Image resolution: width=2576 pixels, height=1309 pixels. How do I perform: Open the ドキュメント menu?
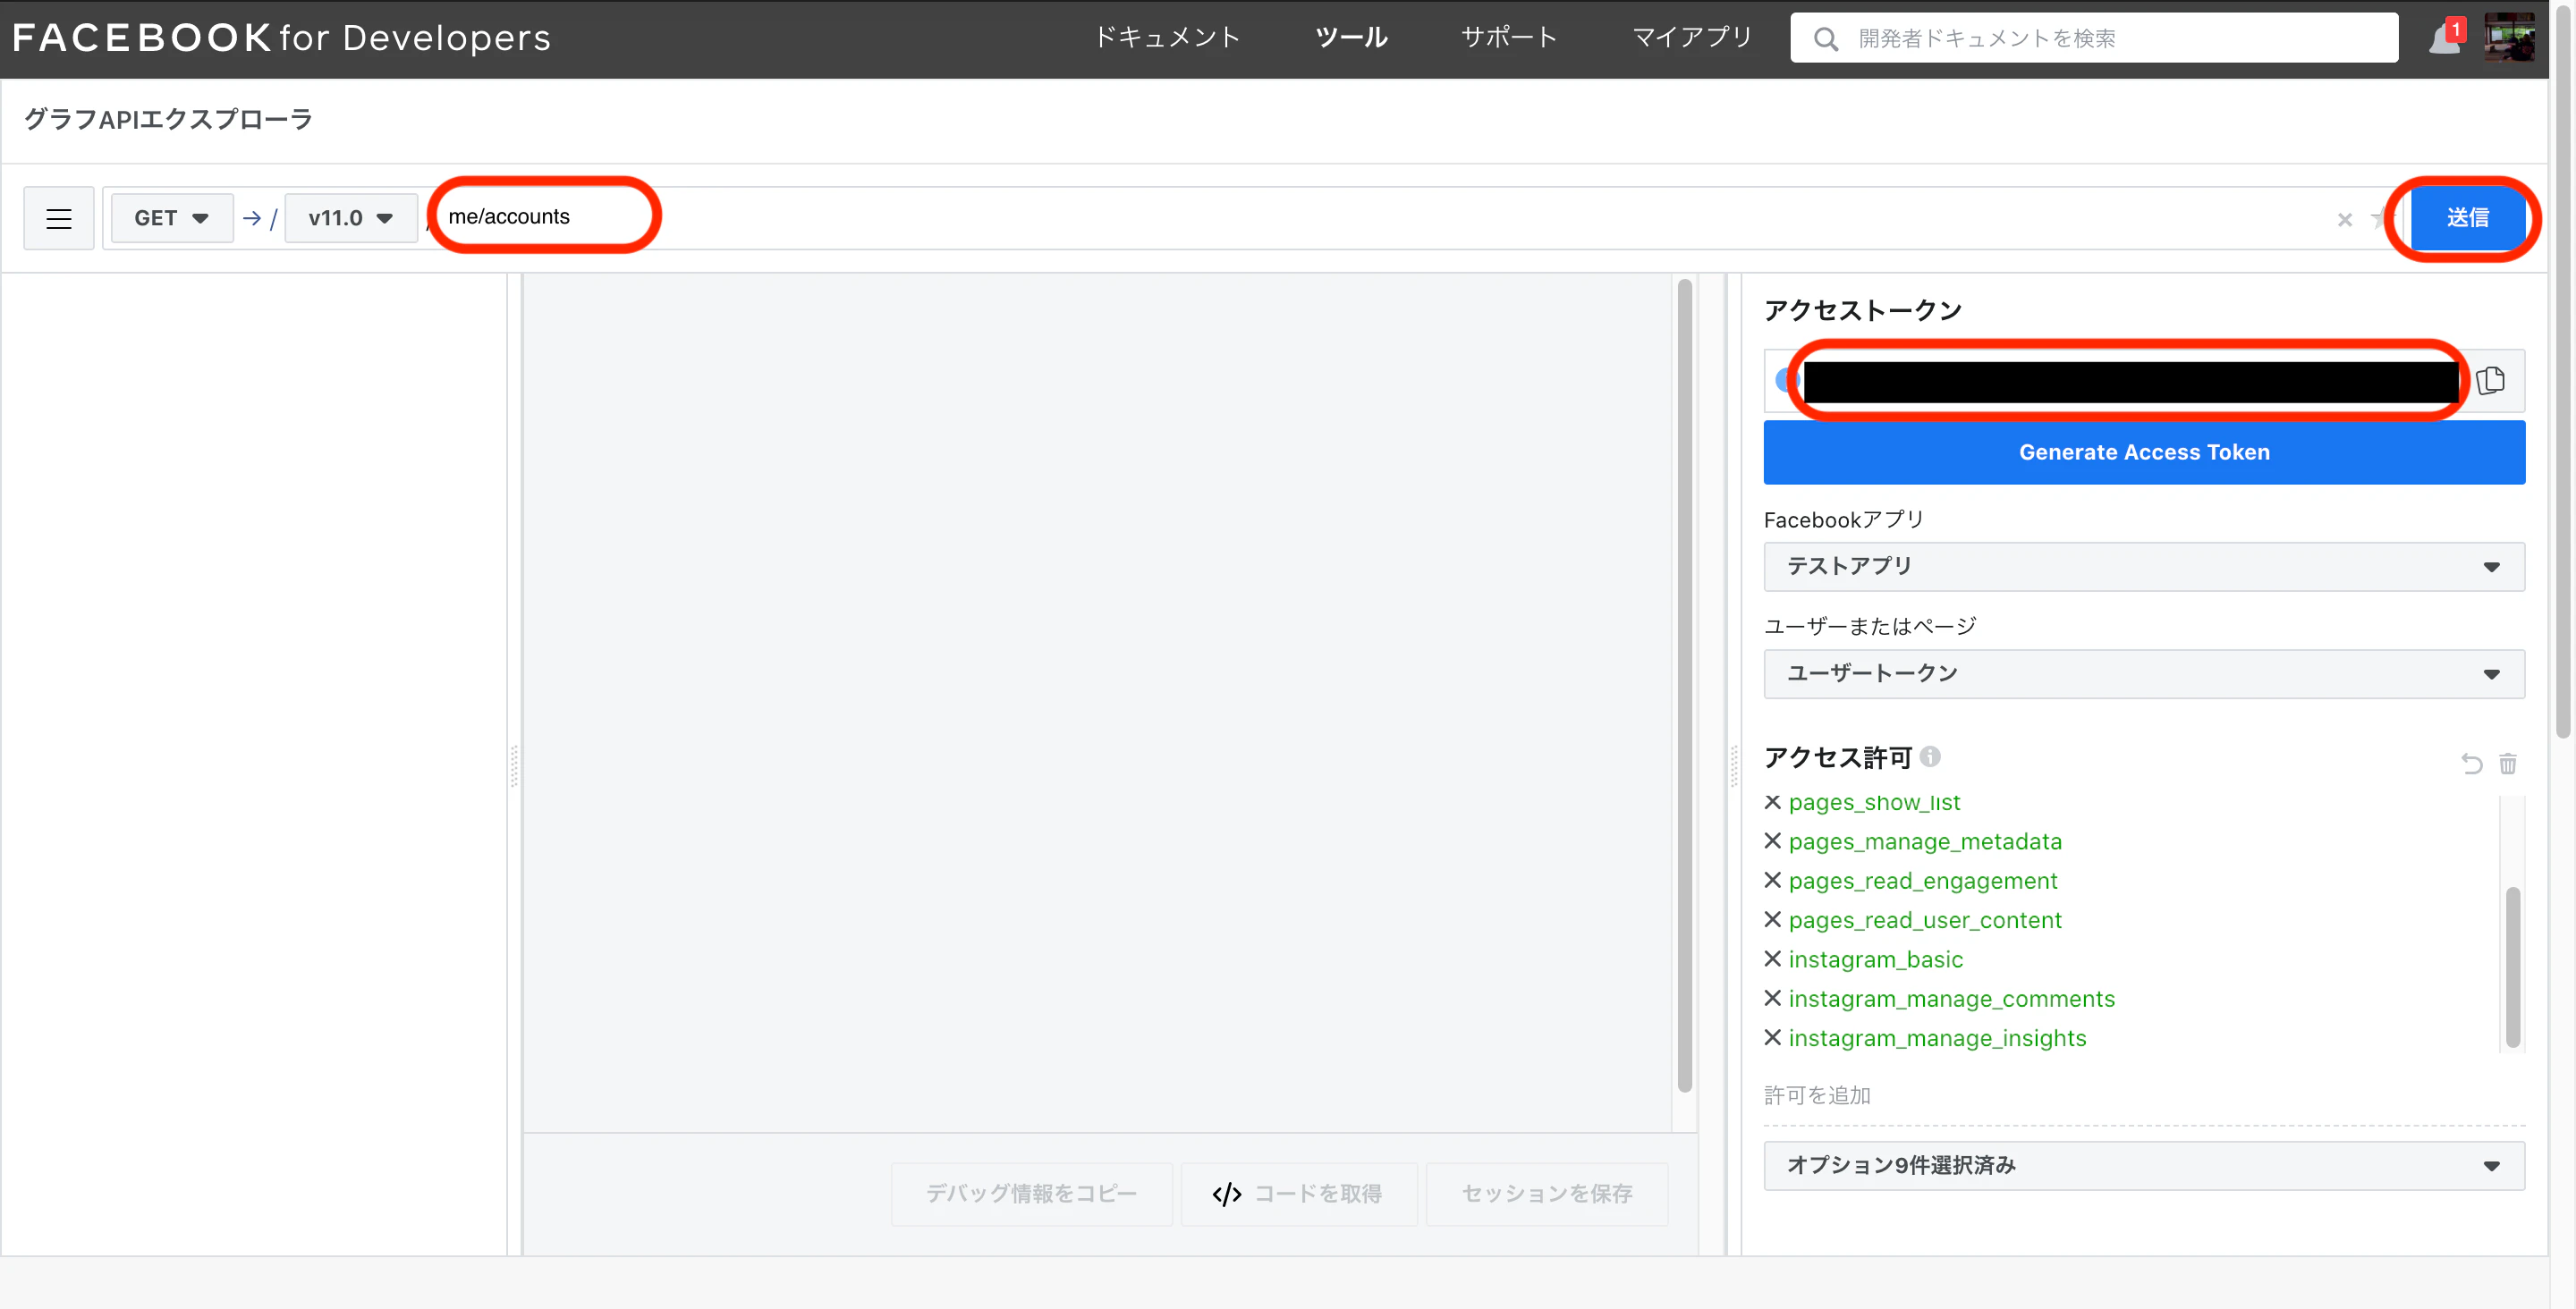(x=1167, y=38)
